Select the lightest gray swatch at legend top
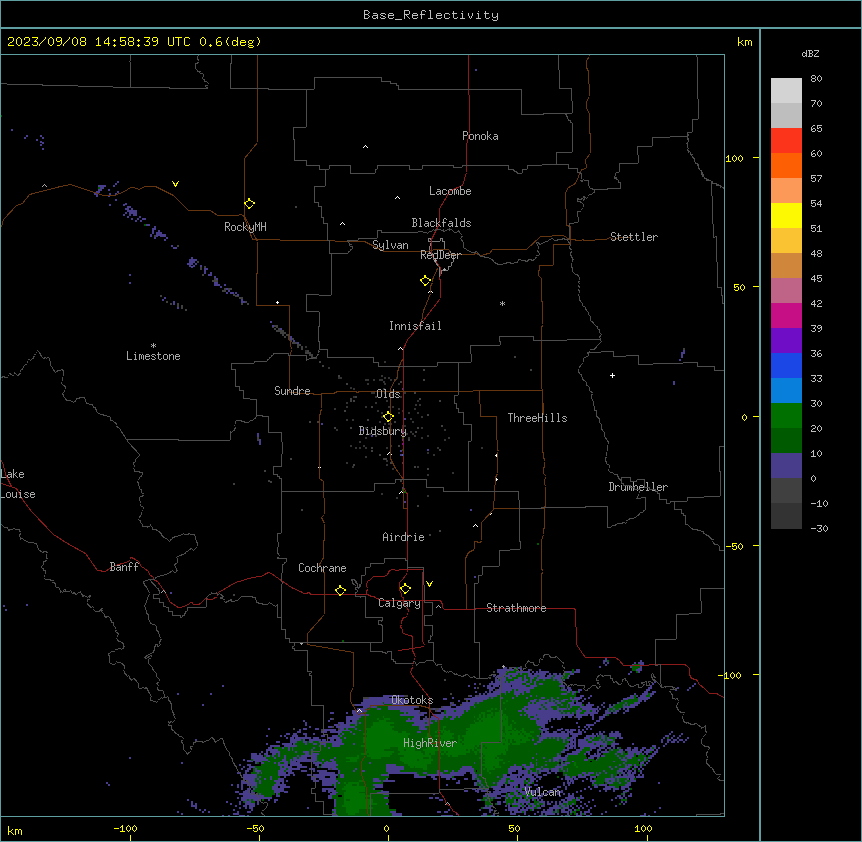 tap(786, 90)
